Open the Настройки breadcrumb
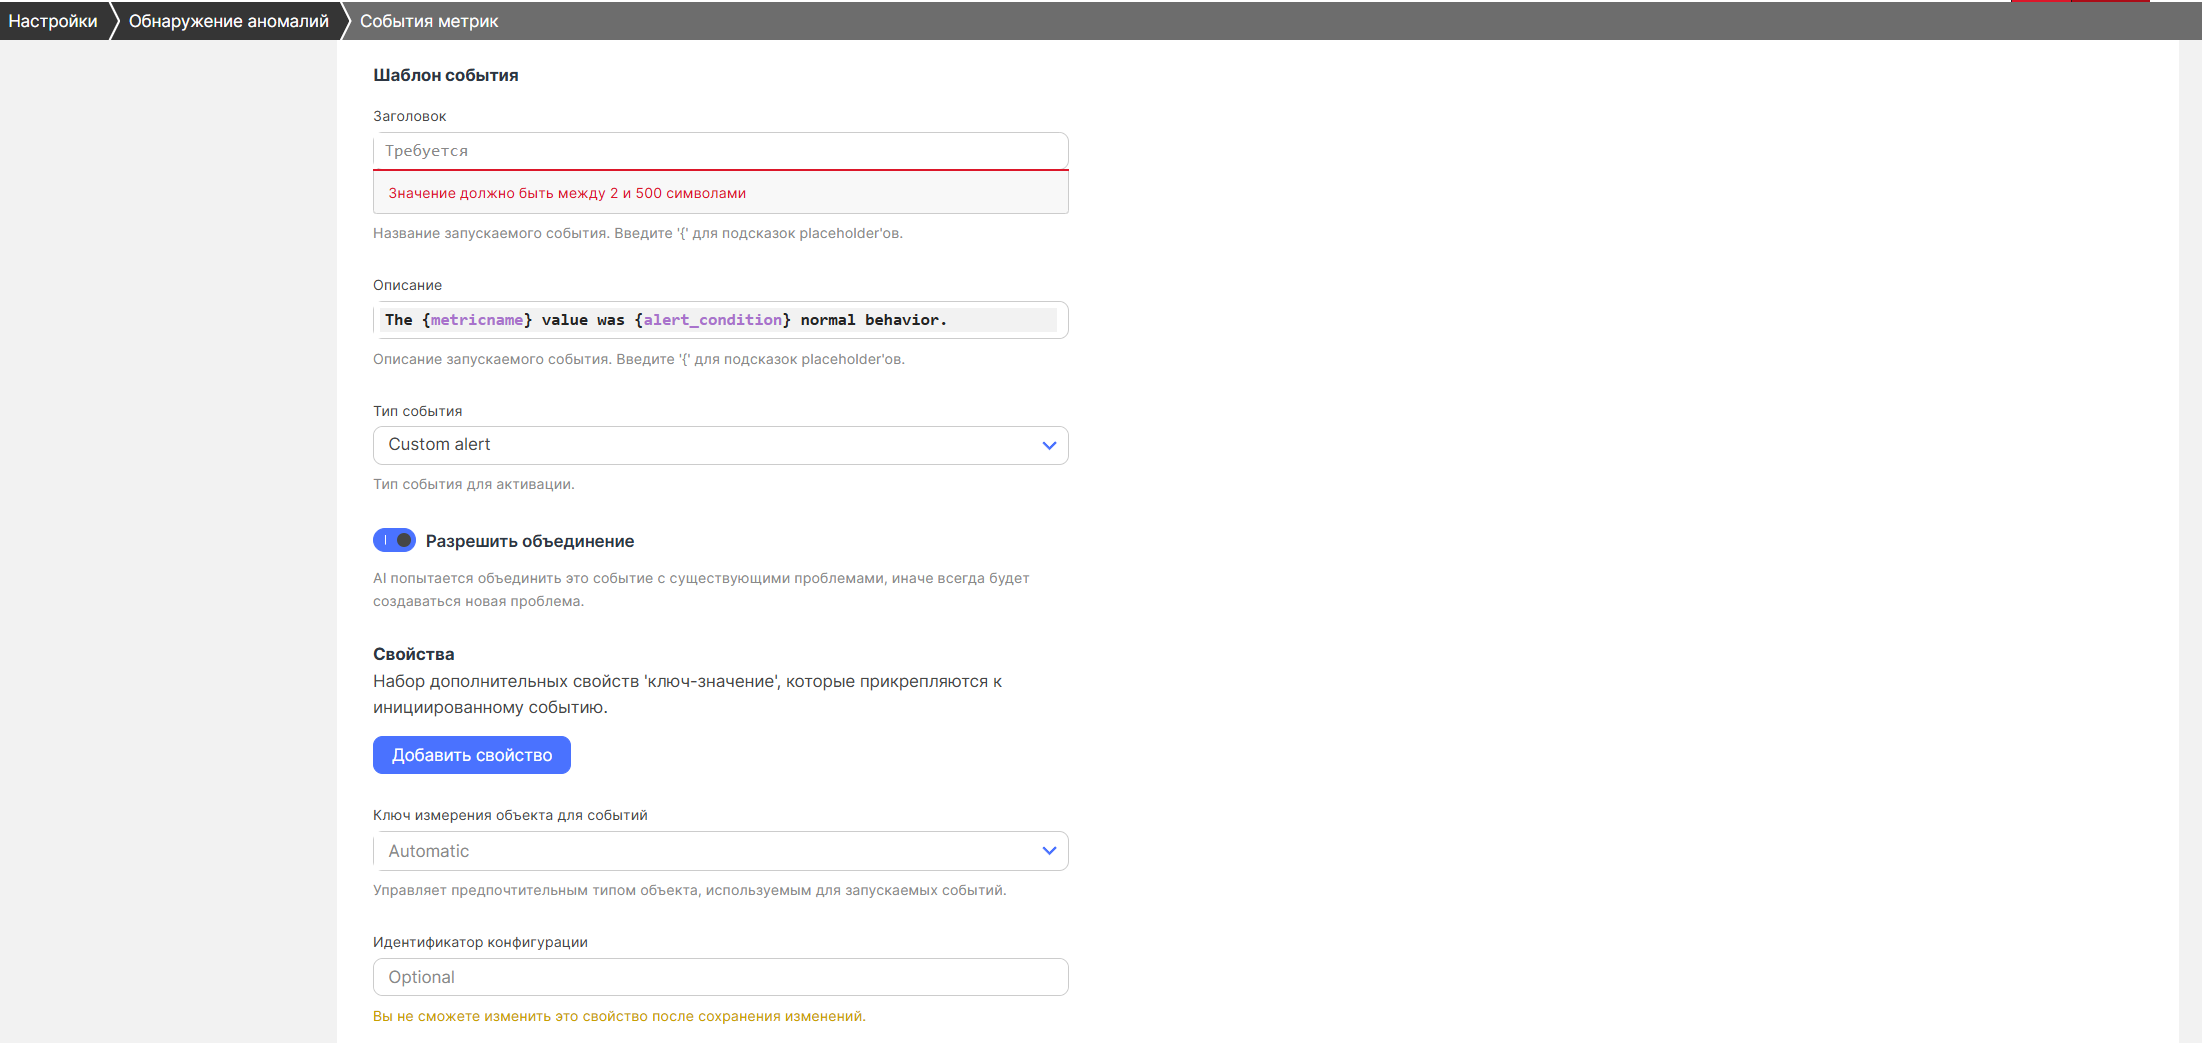The height and width of the screenshot is (1043, 2202). 53,21
